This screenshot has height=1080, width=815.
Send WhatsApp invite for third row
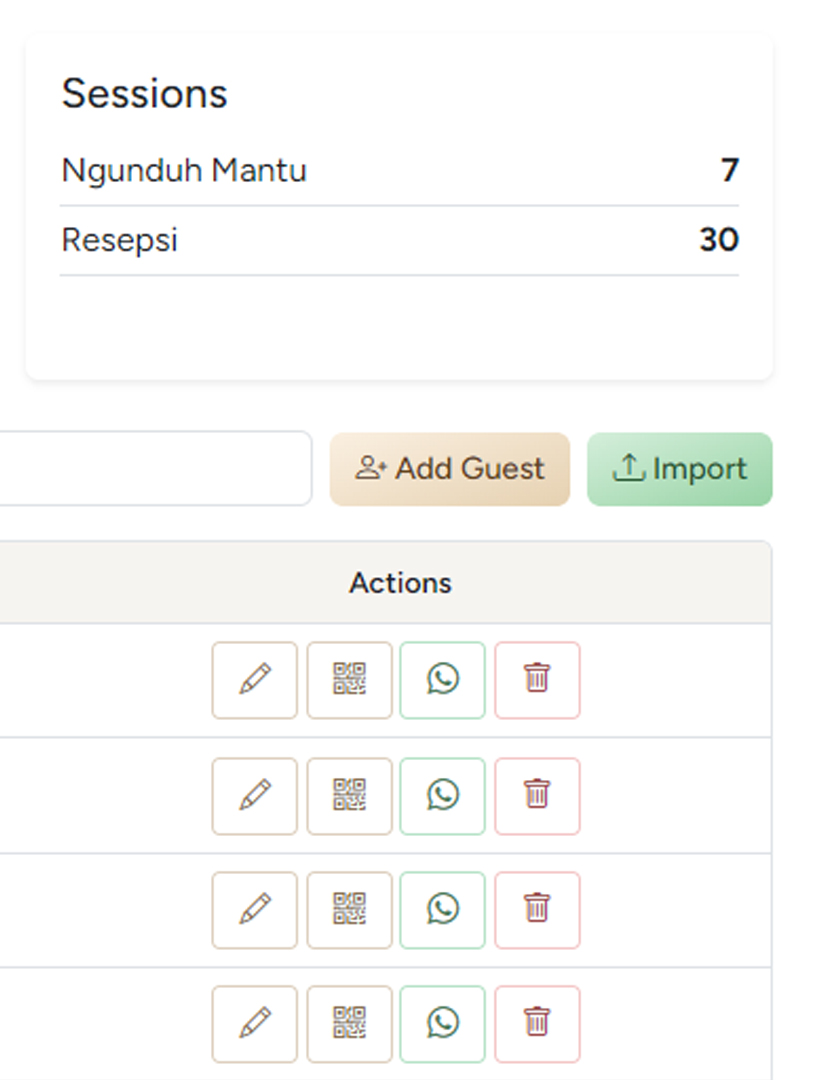tap(442, 910)
